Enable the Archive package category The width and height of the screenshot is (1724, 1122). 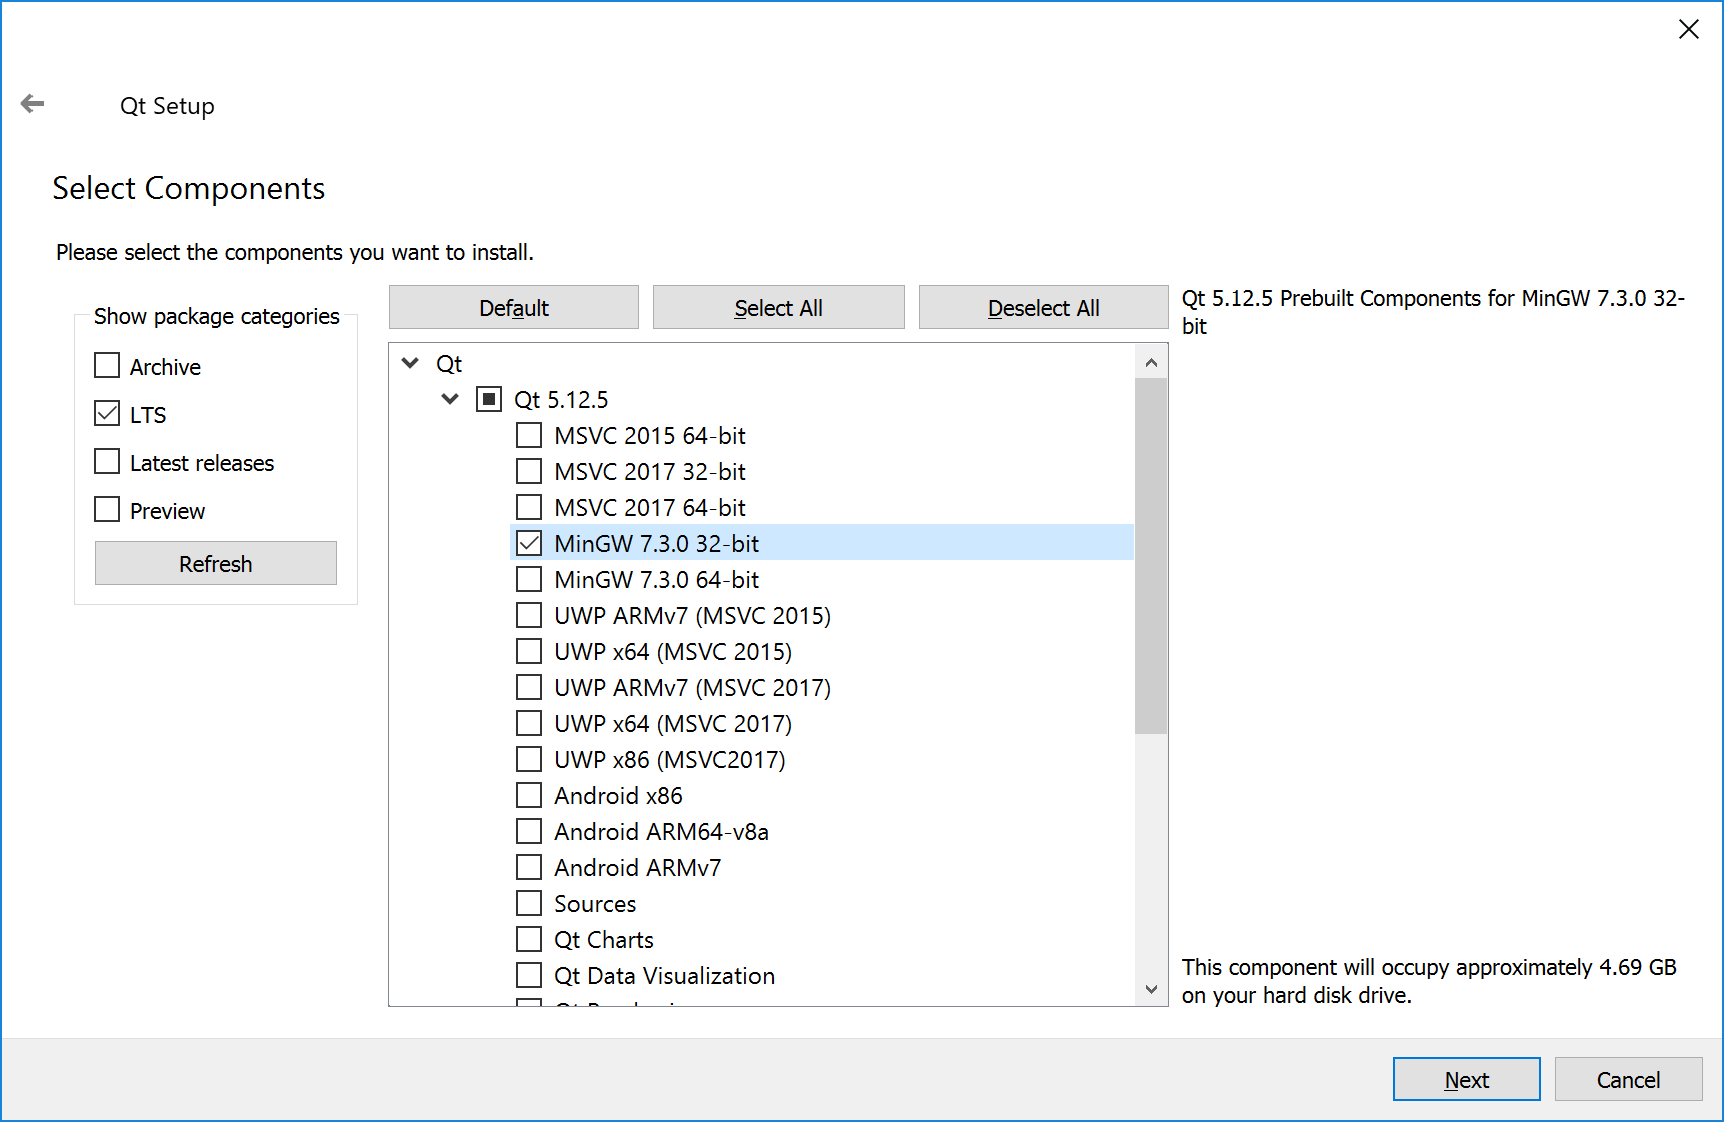(107, 366)
